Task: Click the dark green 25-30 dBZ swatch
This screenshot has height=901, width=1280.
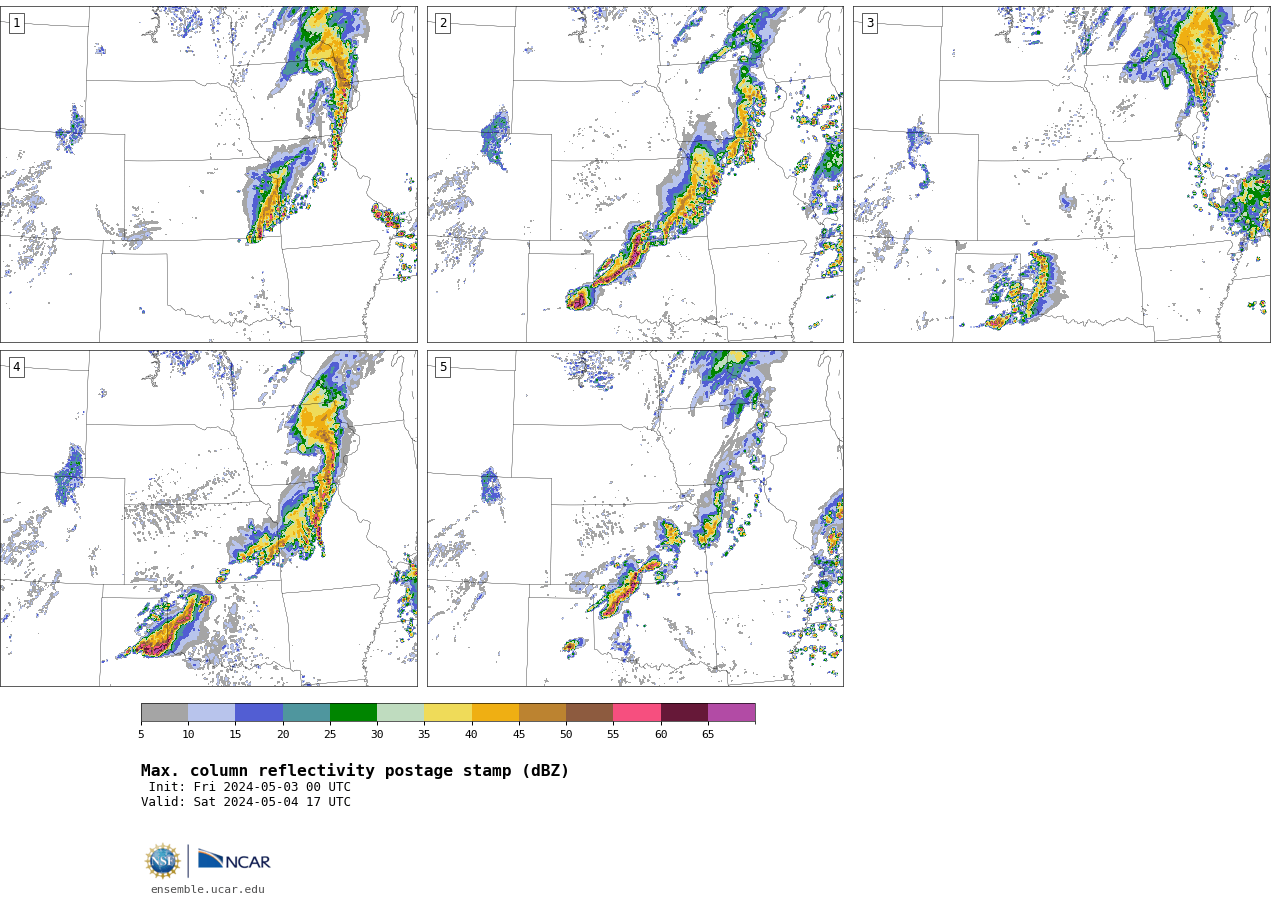Action: (x=353, y=712)
